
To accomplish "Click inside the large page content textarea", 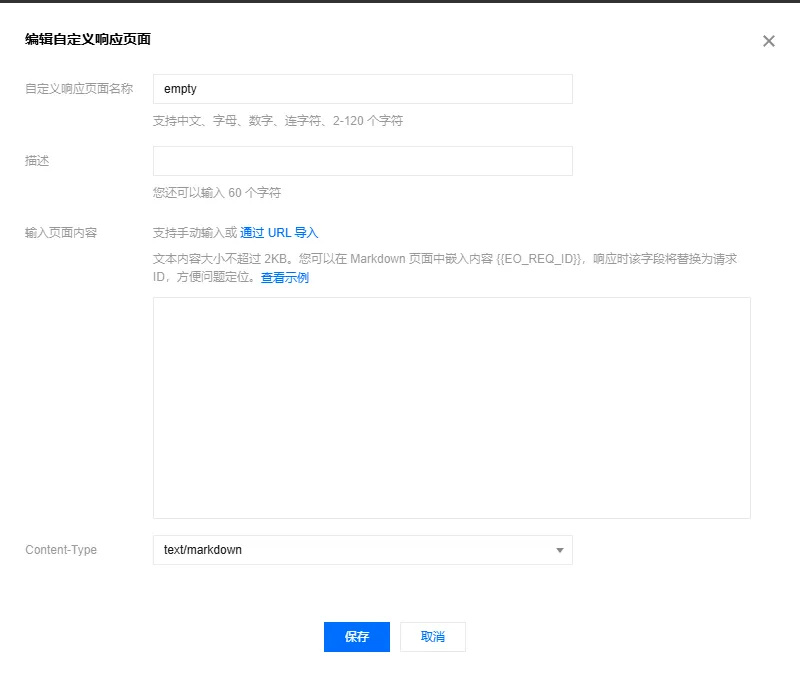I will (x=451, y=407).
